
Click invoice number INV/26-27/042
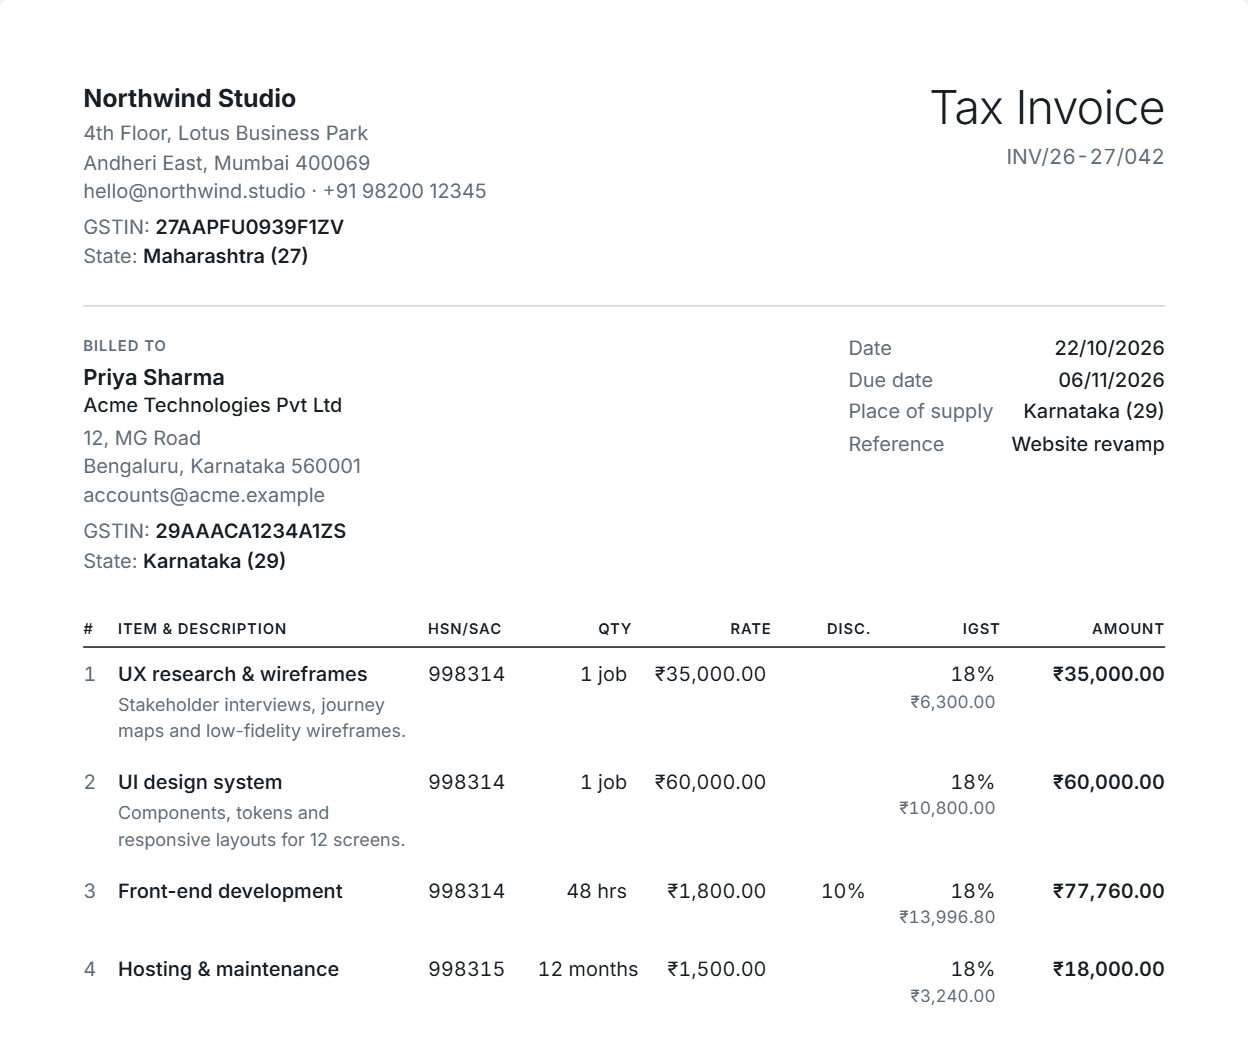pos(1085,157)
